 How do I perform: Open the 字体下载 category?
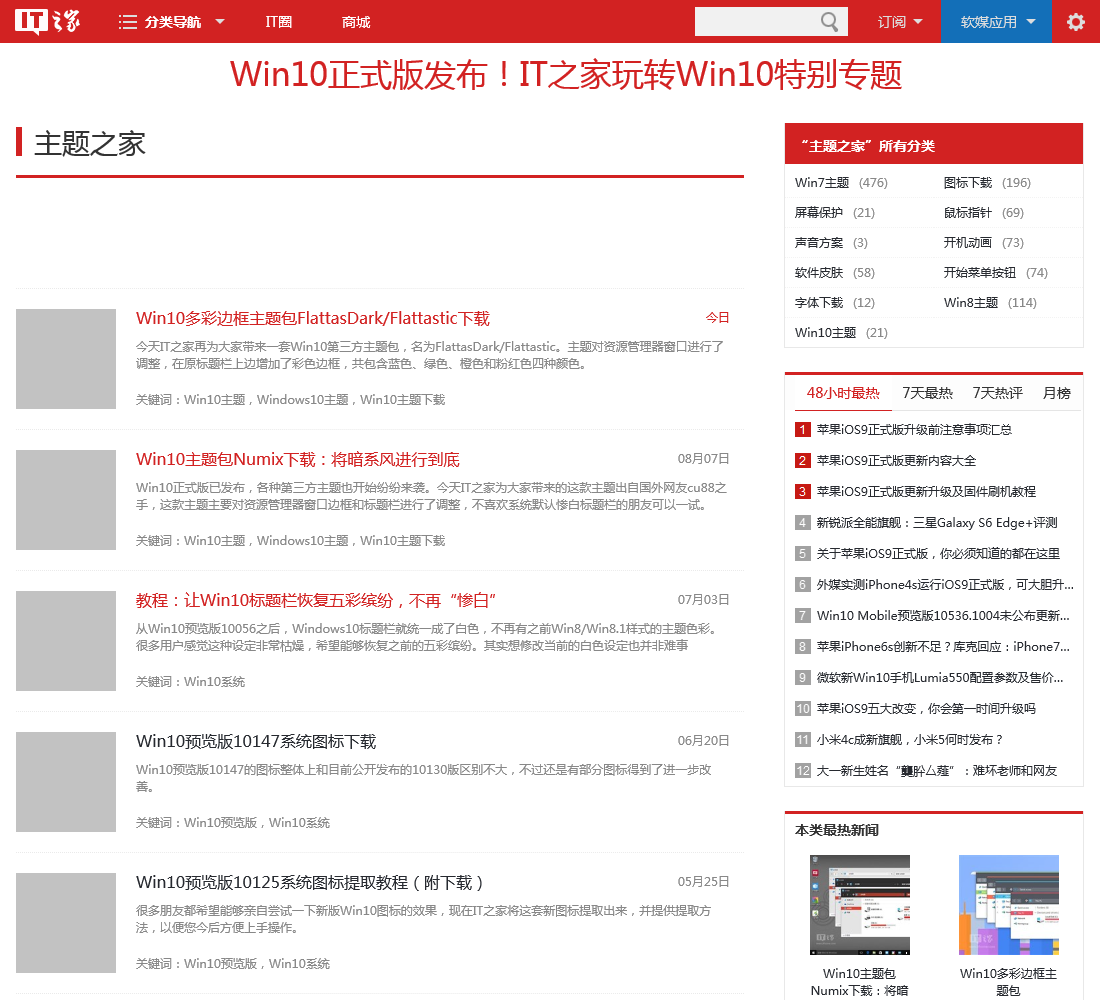[819, 303]
